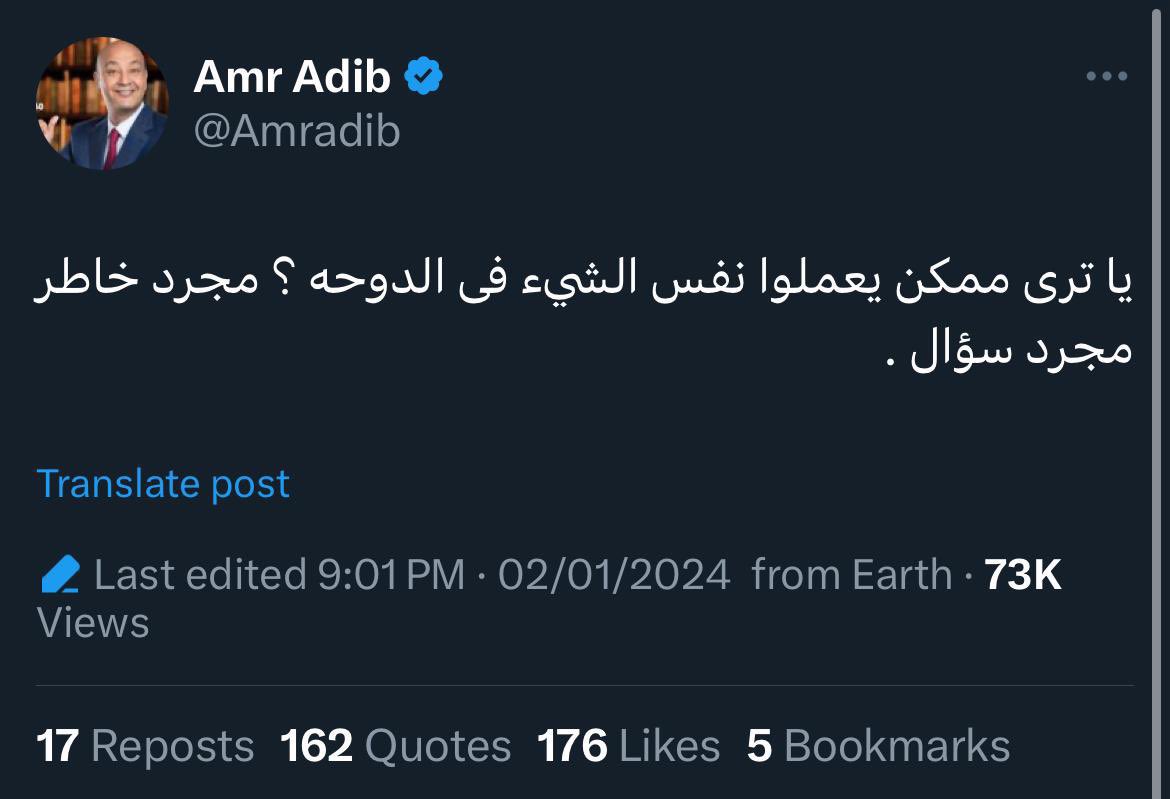The height and width of the screenshot is (799, 1170).
Task: View the Last edited history label
Action: tap(200, 575)
